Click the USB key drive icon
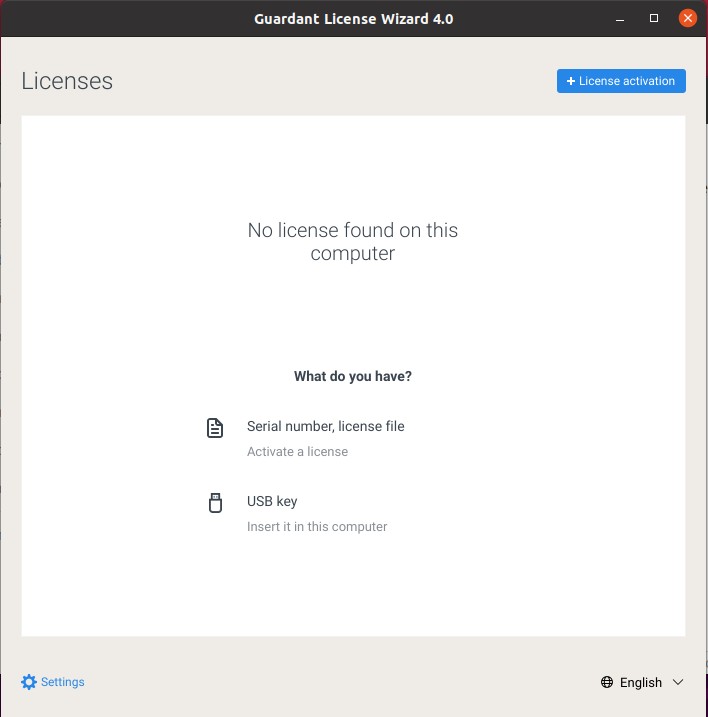 pyautogui.click(x=215, y=503)
